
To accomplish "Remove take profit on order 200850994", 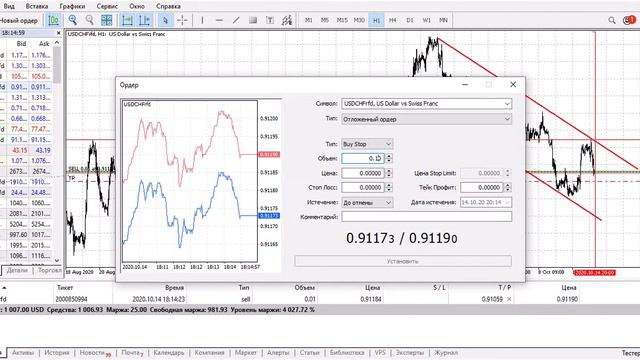I will pos(509,299).
